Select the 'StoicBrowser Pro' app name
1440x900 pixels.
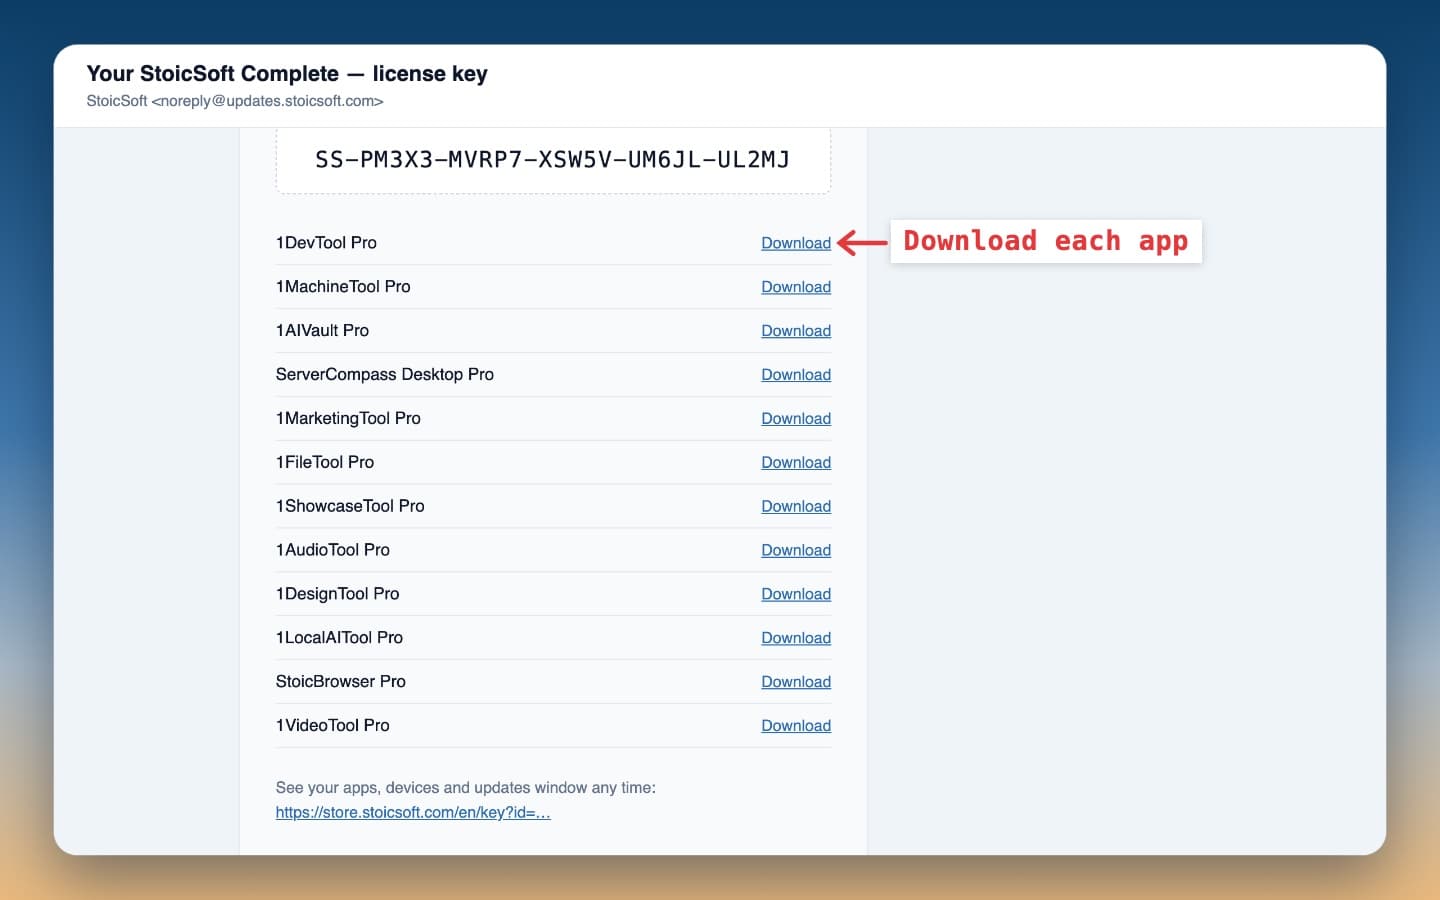(341, 683)
